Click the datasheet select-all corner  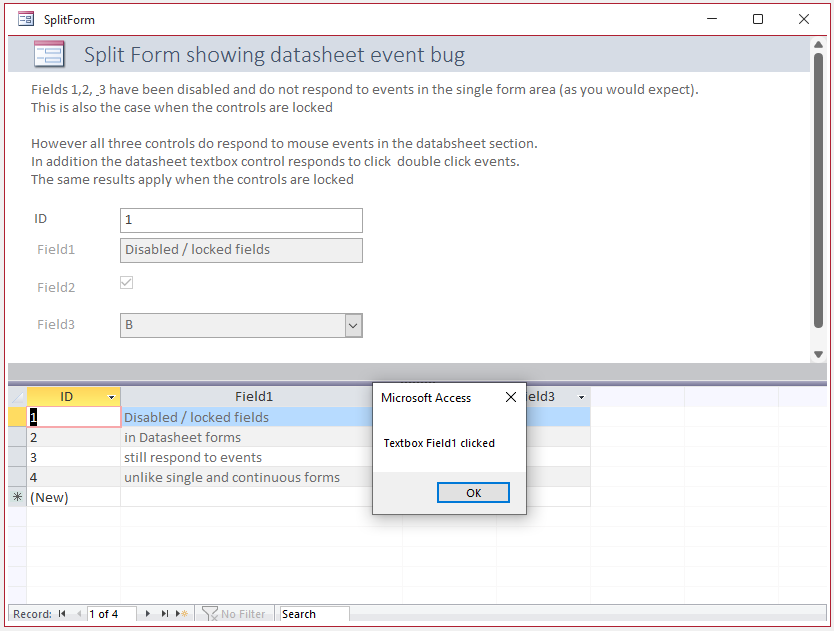point(18,397)
